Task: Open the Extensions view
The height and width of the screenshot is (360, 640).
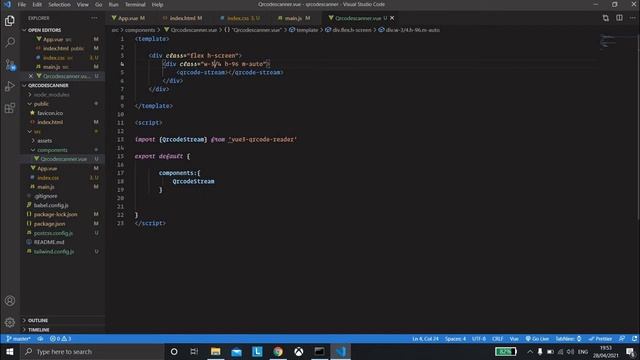Action: click(10, 108)
